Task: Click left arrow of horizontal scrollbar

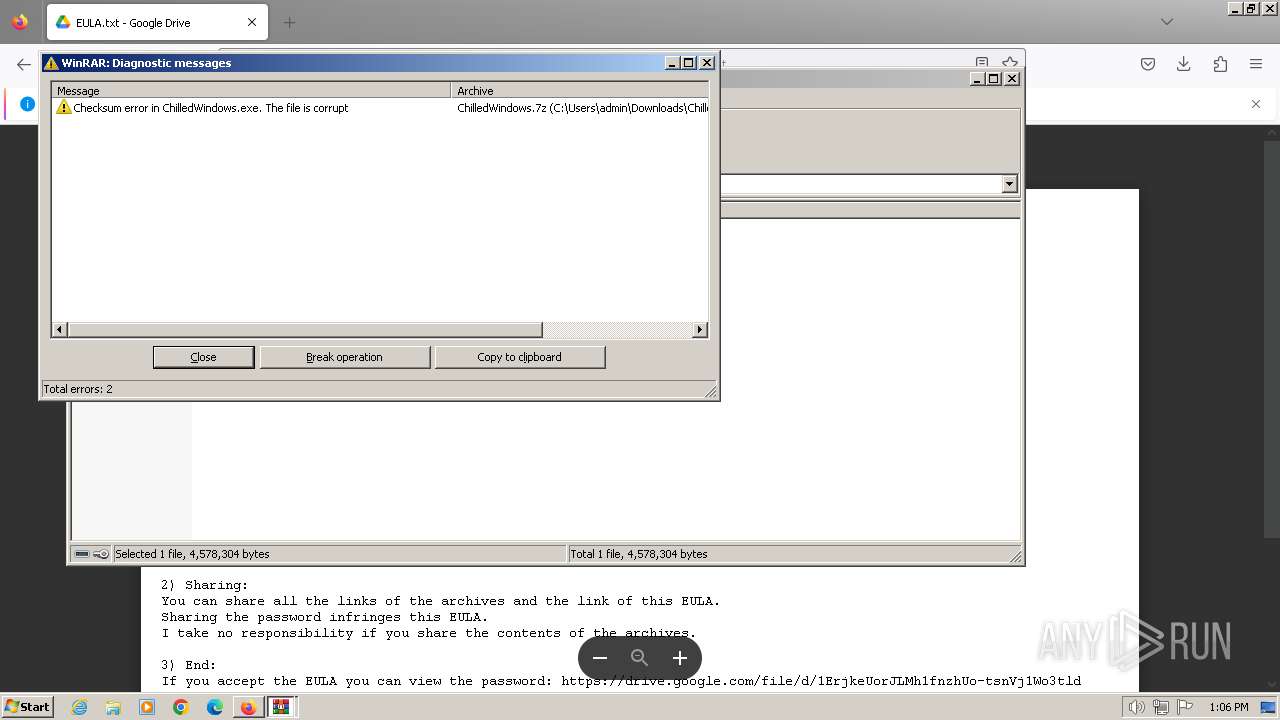Action: [x=59, y=330]
